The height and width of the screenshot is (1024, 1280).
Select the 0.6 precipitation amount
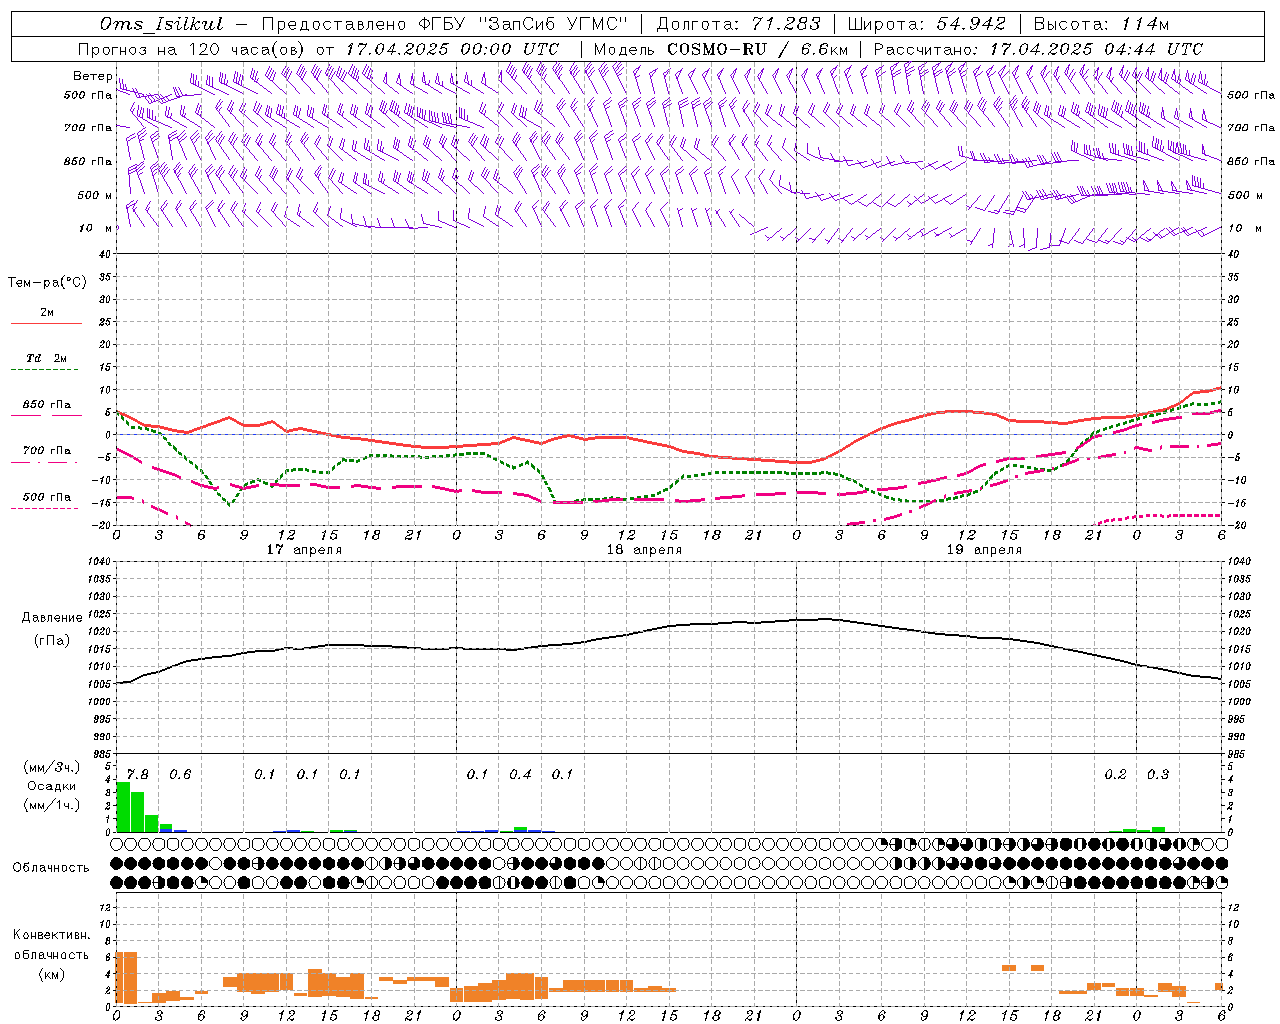[180, 774]
